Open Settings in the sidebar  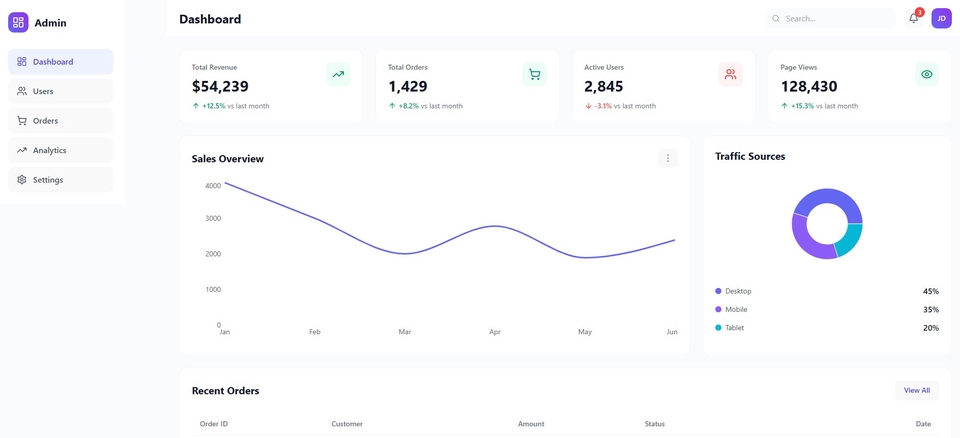pyautogui.click(x=61, y=179)
